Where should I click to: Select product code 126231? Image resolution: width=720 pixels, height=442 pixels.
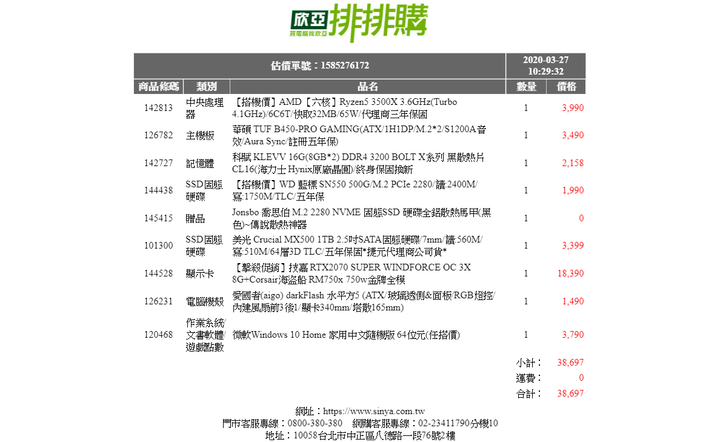tap(158, 302)
